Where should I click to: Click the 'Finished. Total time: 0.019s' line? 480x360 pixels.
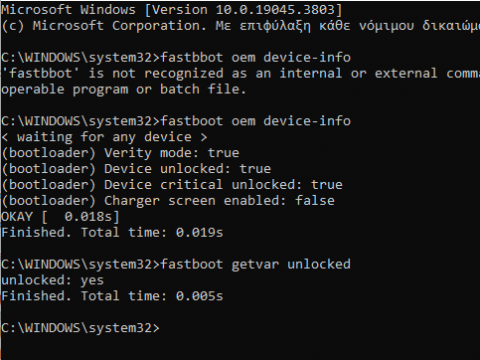112,232
